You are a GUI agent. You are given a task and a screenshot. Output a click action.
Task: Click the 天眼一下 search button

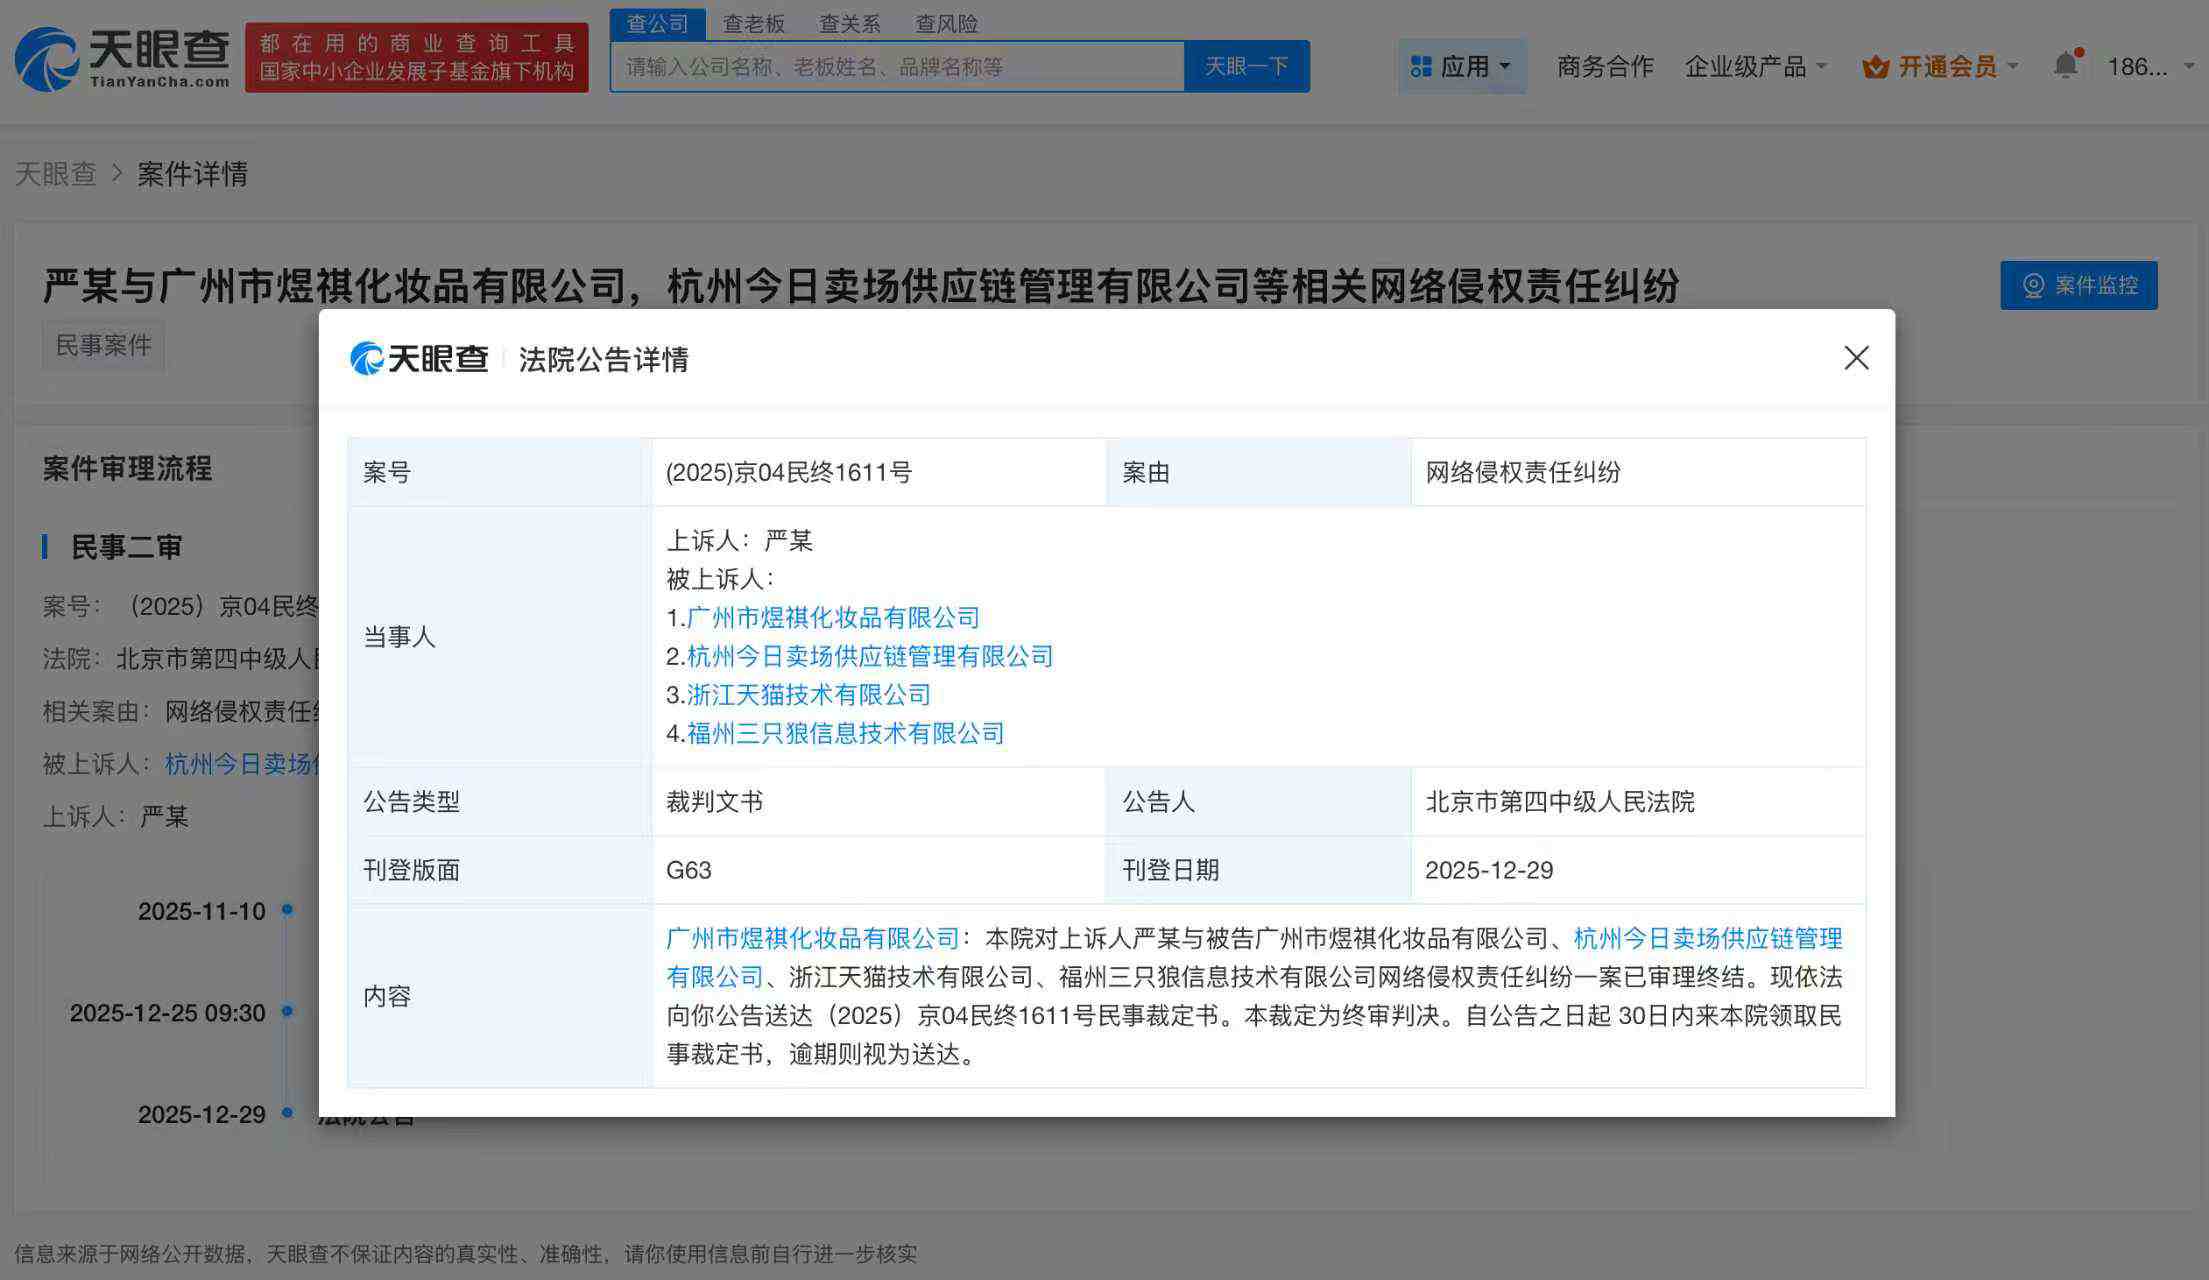point(1247,64)
